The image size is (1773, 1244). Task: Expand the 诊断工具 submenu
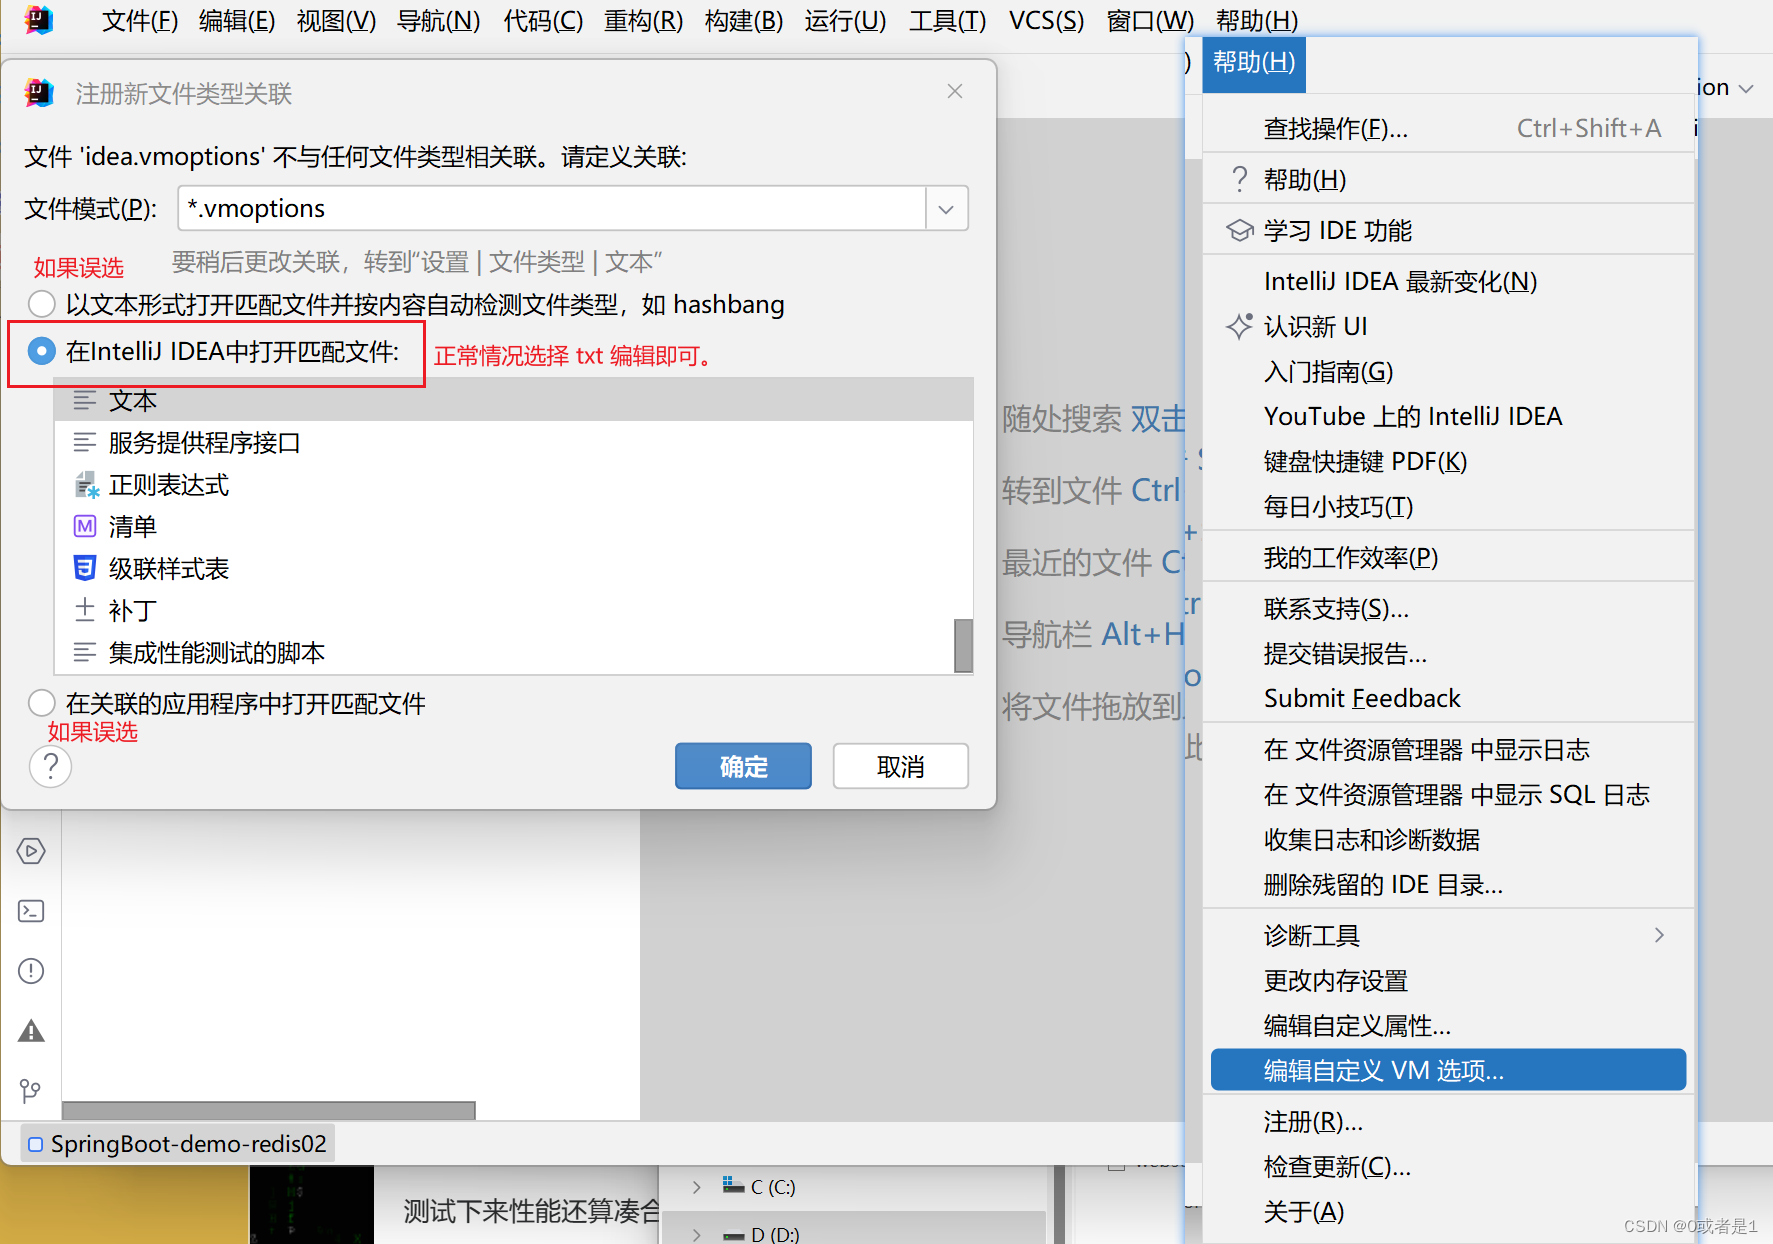coord(1311,935)
